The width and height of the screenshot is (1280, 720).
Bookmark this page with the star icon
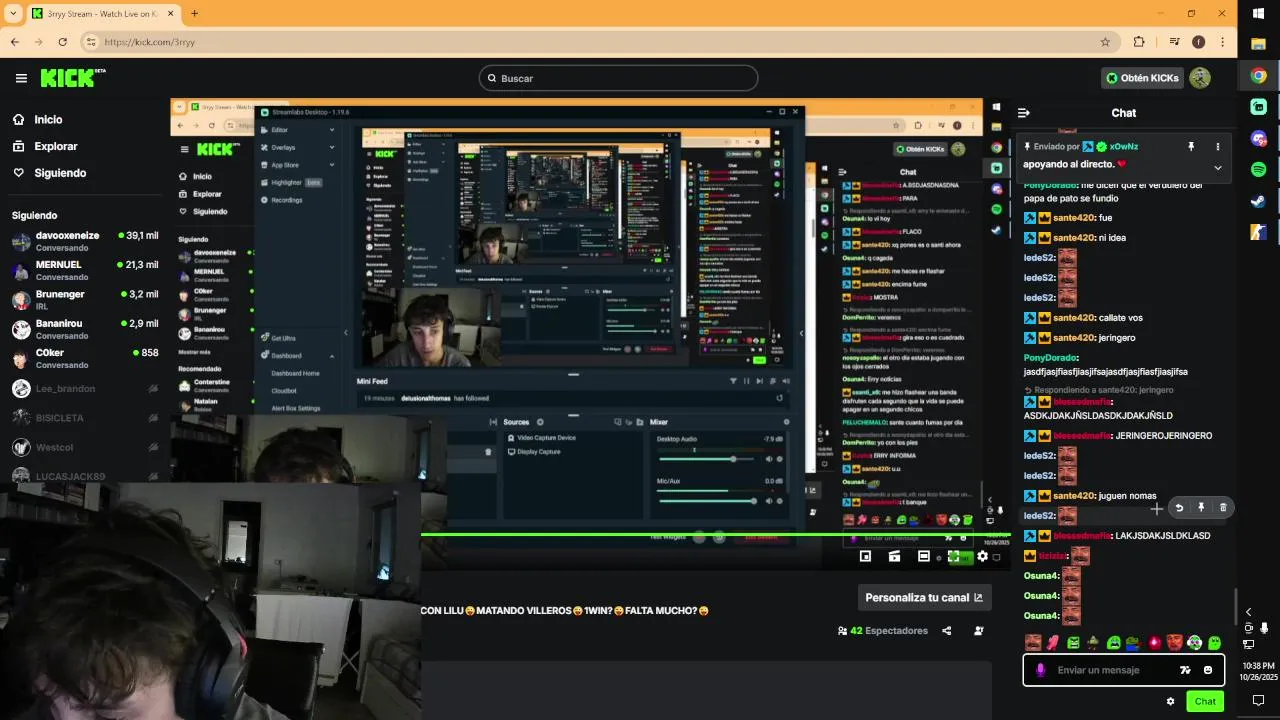(1105, 42)
